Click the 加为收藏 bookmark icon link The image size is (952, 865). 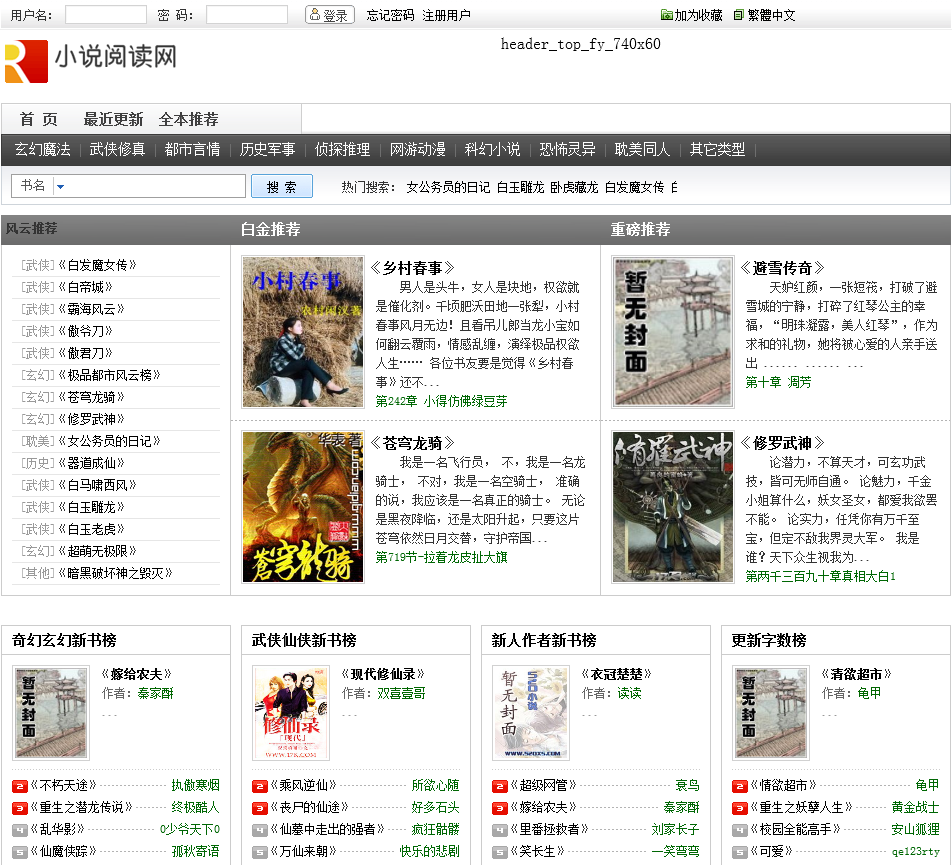click(692, 15)
